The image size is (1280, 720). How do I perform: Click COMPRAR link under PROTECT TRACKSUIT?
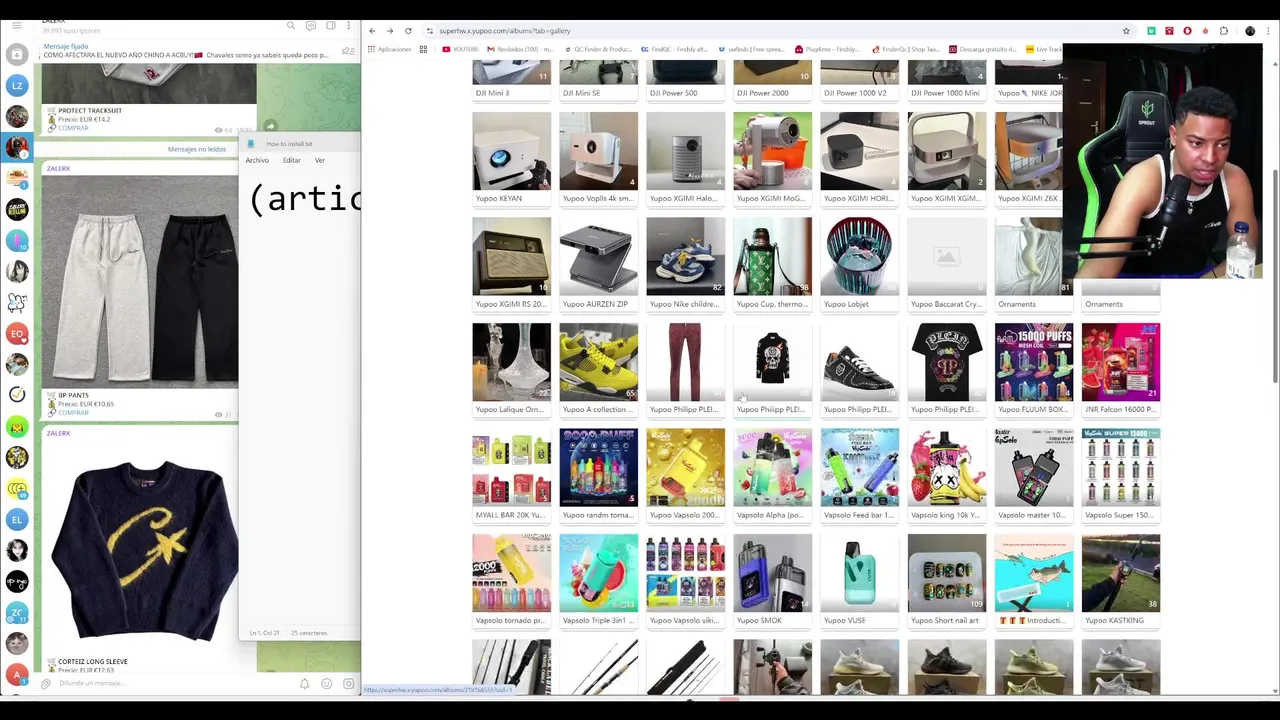pos(73,128)
